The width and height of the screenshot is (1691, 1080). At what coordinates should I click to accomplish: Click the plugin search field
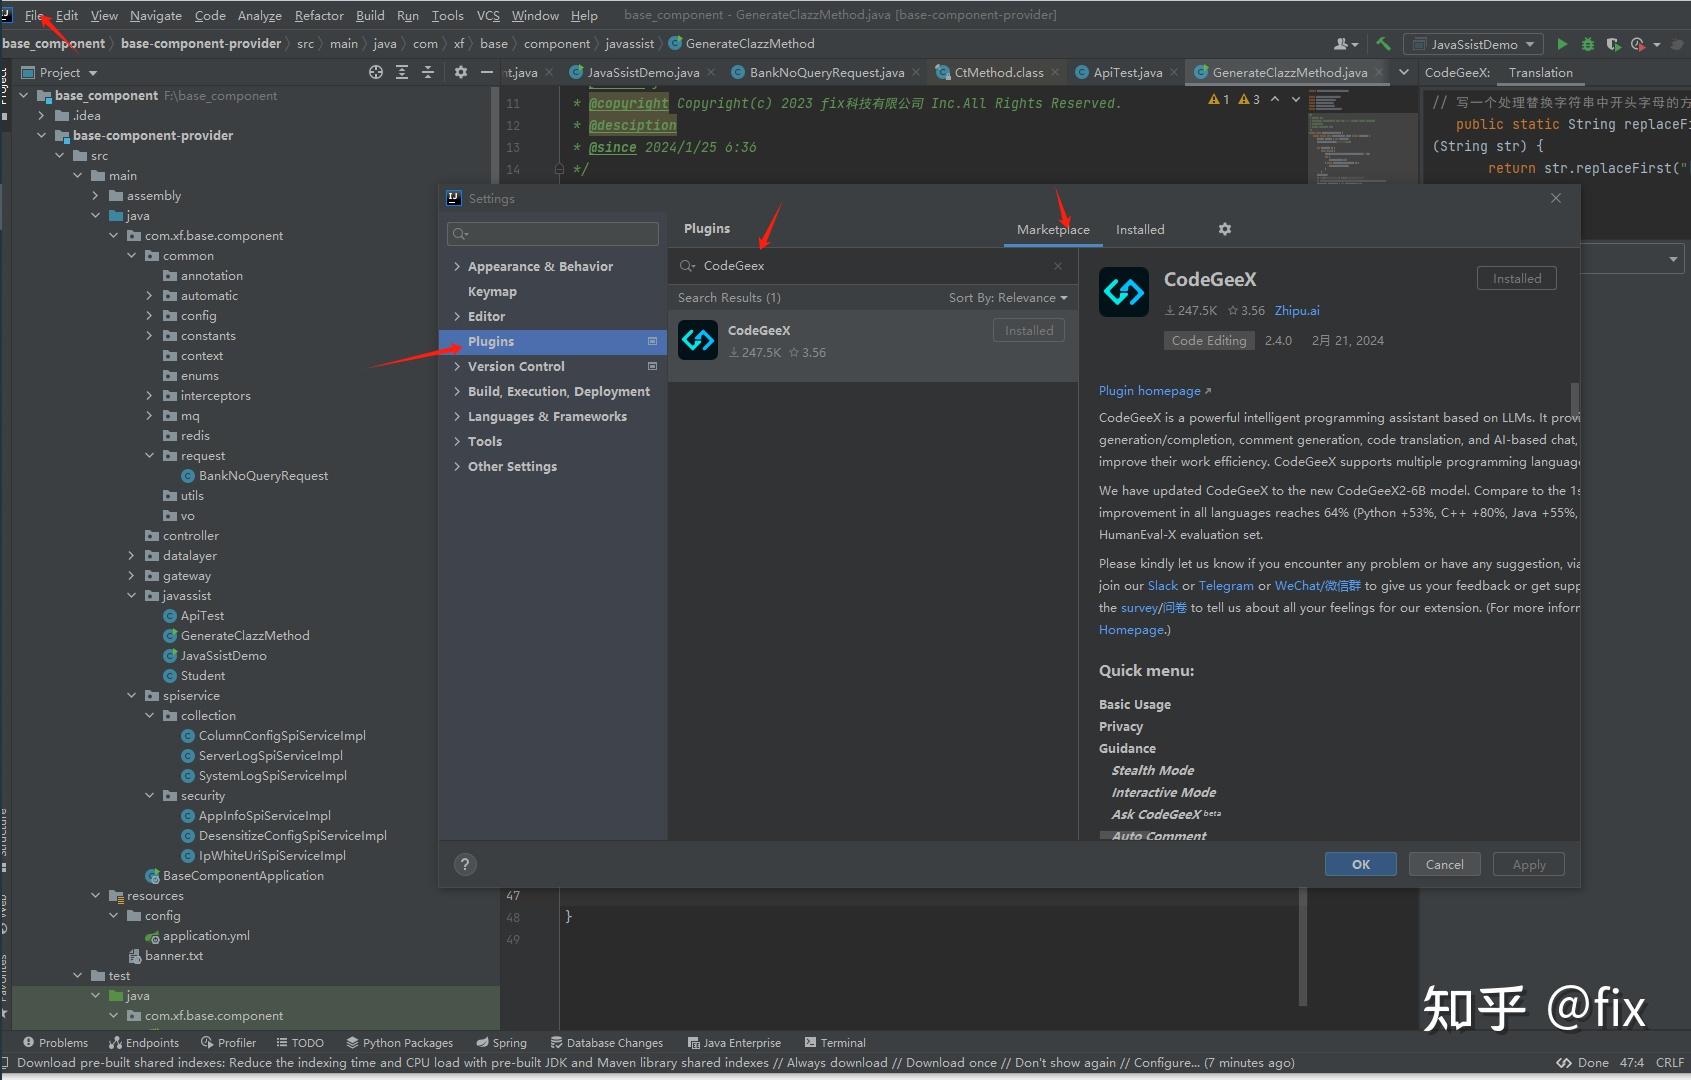click(x=873, y=266)
